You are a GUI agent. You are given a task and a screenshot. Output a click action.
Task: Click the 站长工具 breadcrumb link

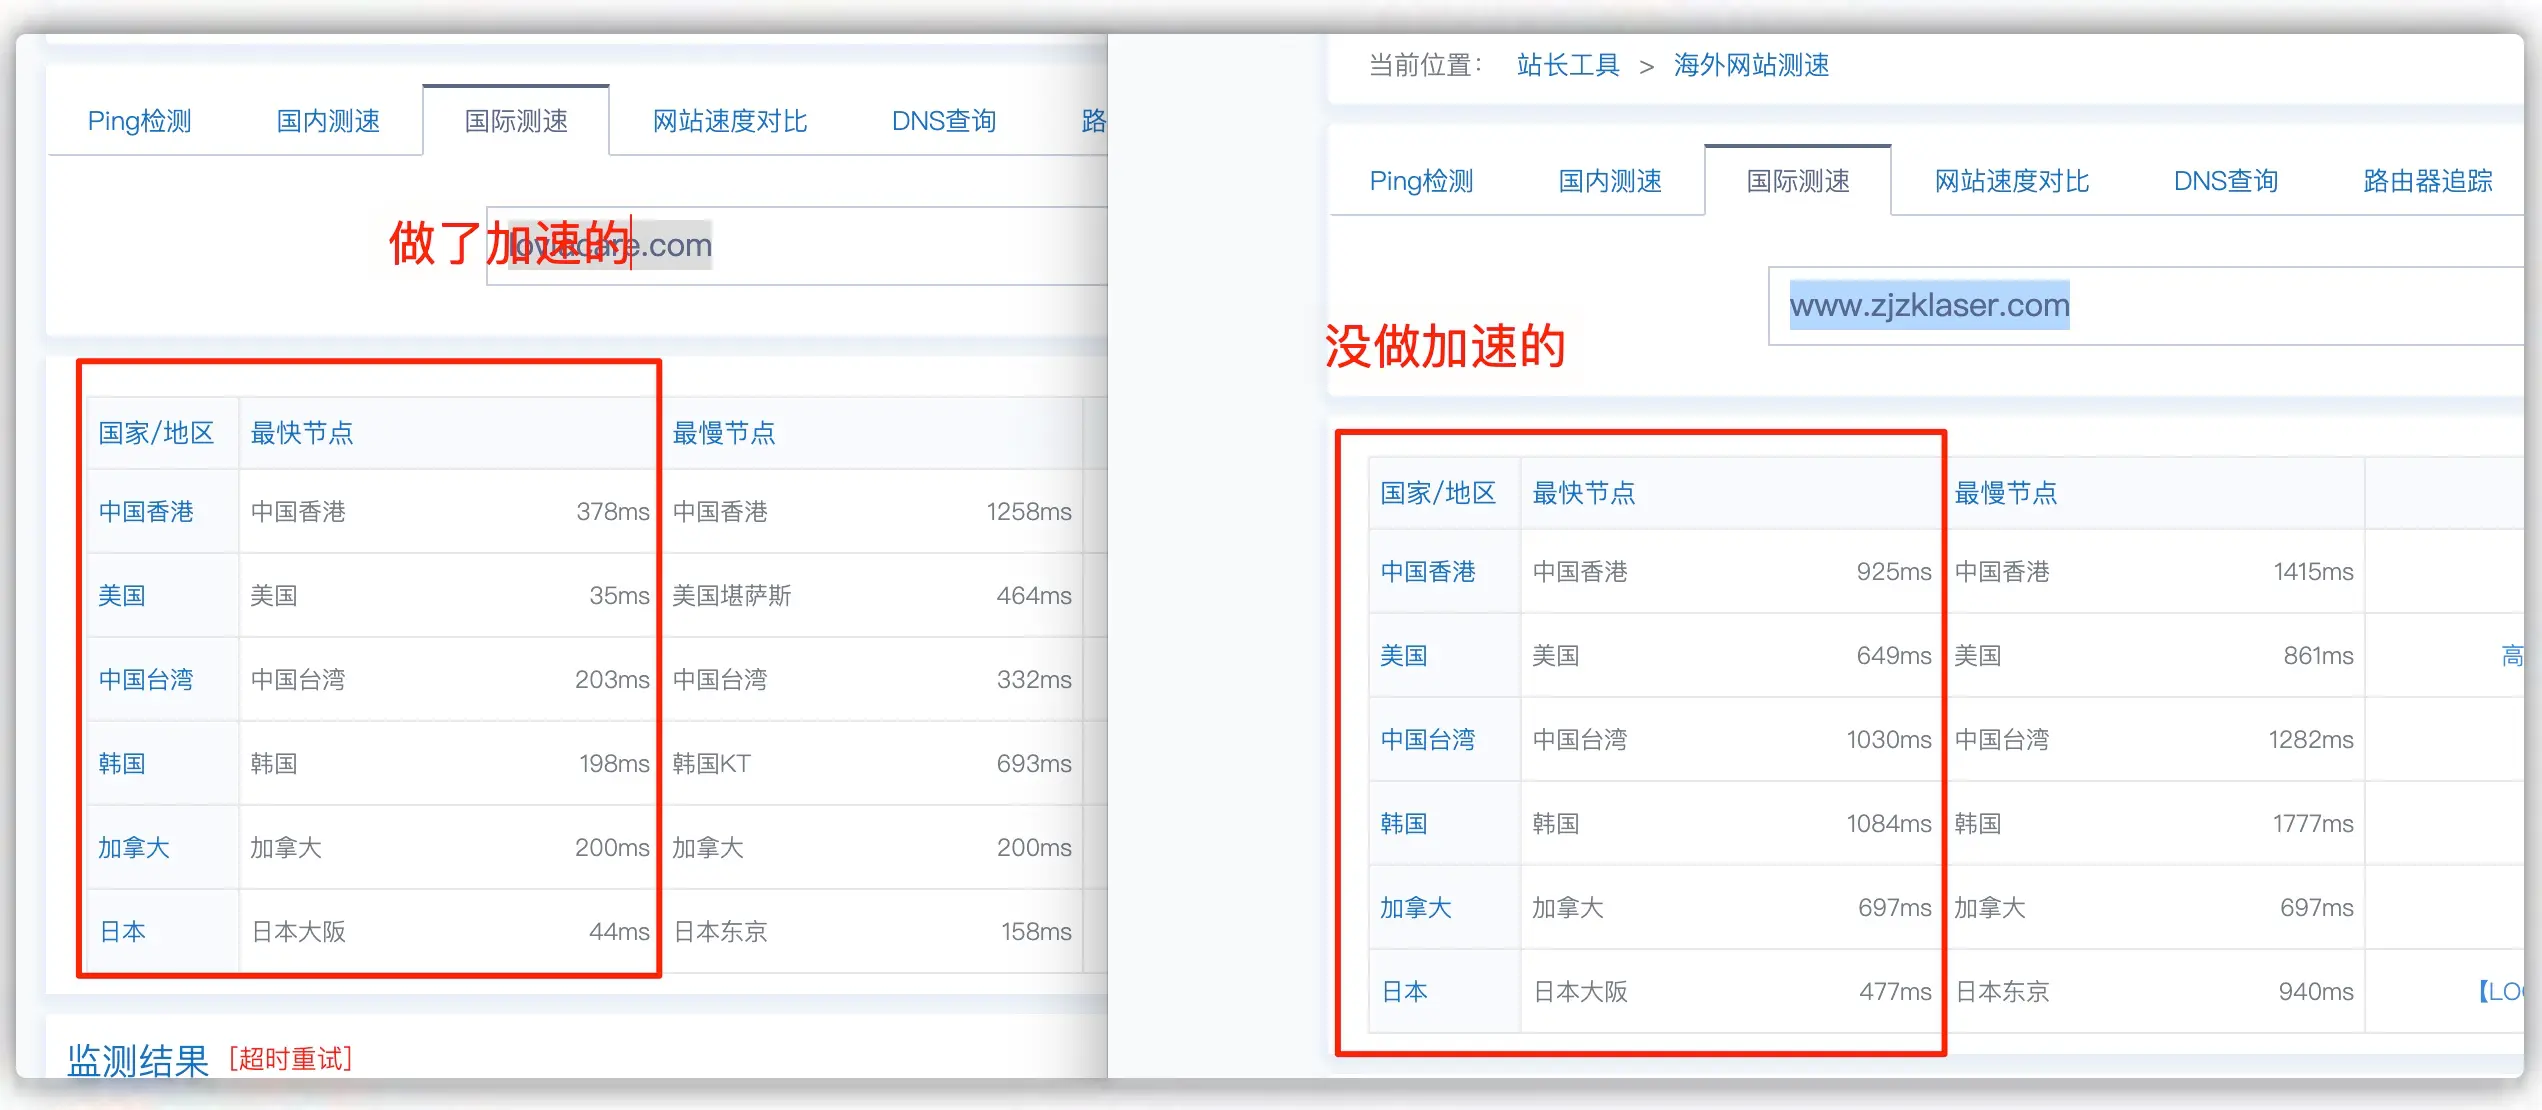tap(1567, 65)
